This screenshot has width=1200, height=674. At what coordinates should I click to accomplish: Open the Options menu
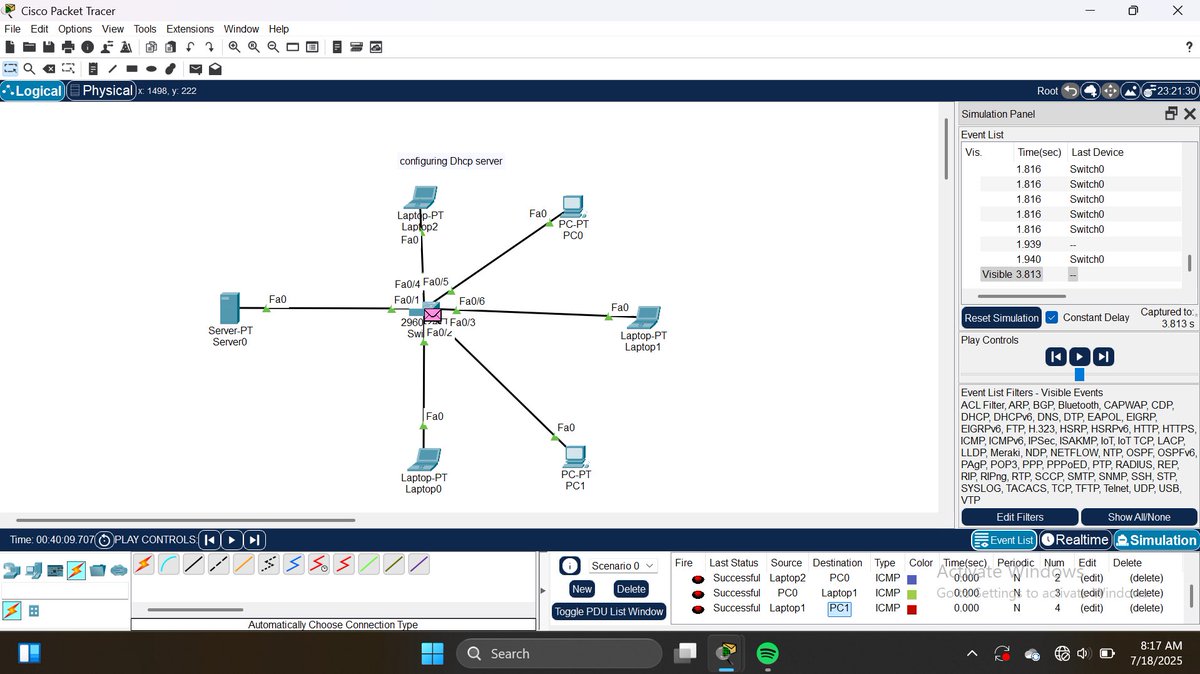75,29
